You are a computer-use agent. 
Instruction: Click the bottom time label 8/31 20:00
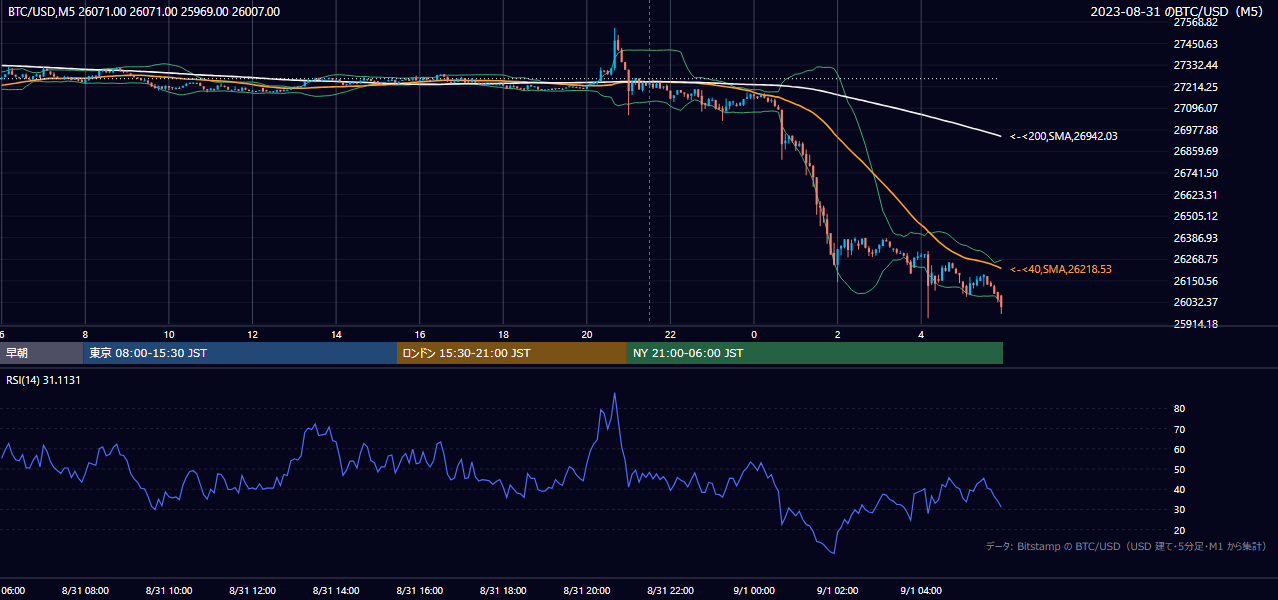588,591
